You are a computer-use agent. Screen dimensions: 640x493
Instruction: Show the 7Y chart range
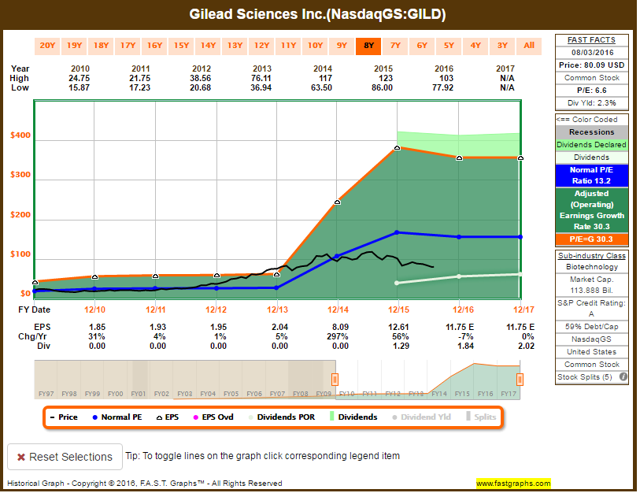[395, 46]
